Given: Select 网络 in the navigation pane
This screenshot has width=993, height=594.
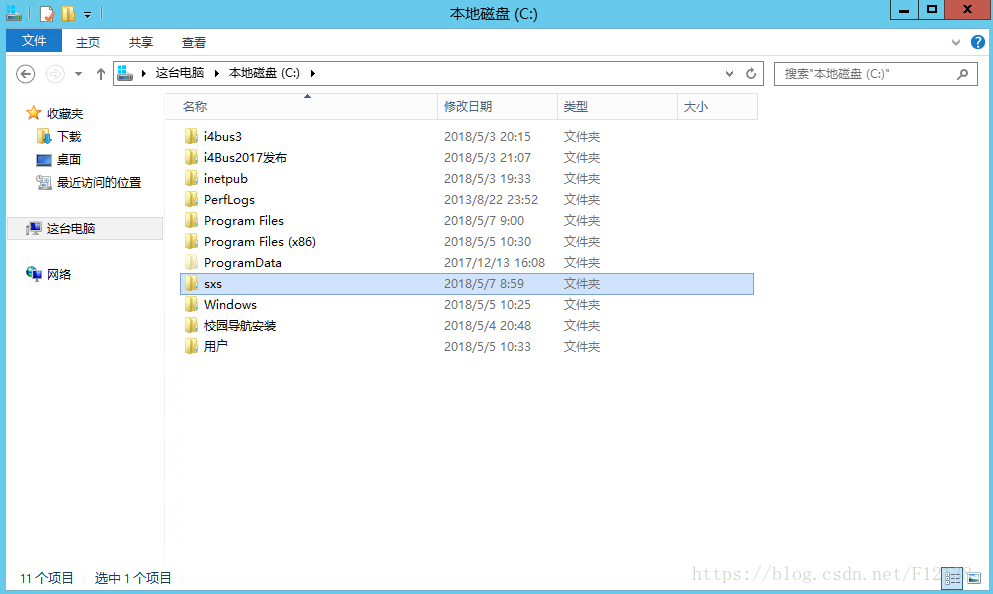Looking at the screenshot, I should click(x=59, y=274).
